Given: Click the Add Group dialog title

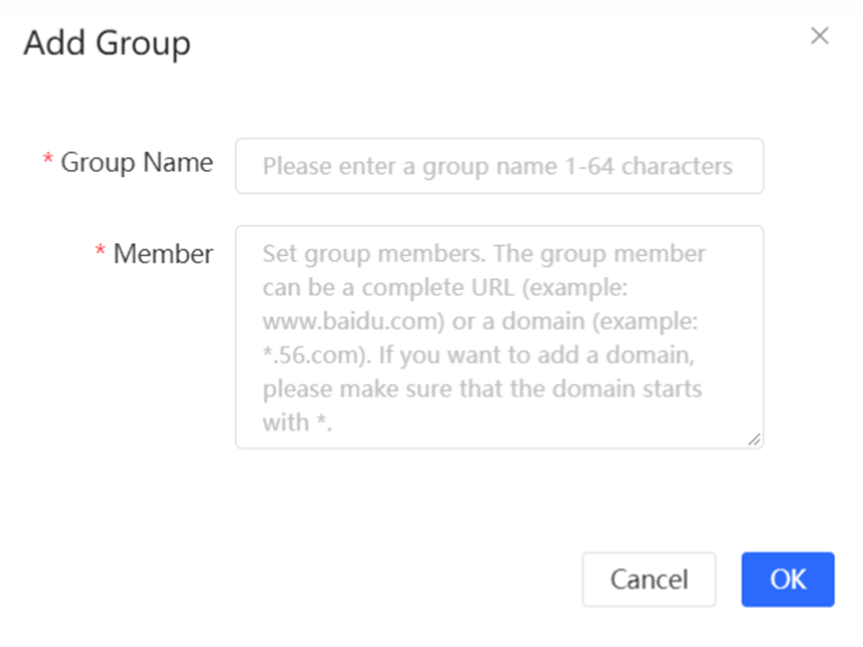Looking at the screenshot, I should pos(107,43).
